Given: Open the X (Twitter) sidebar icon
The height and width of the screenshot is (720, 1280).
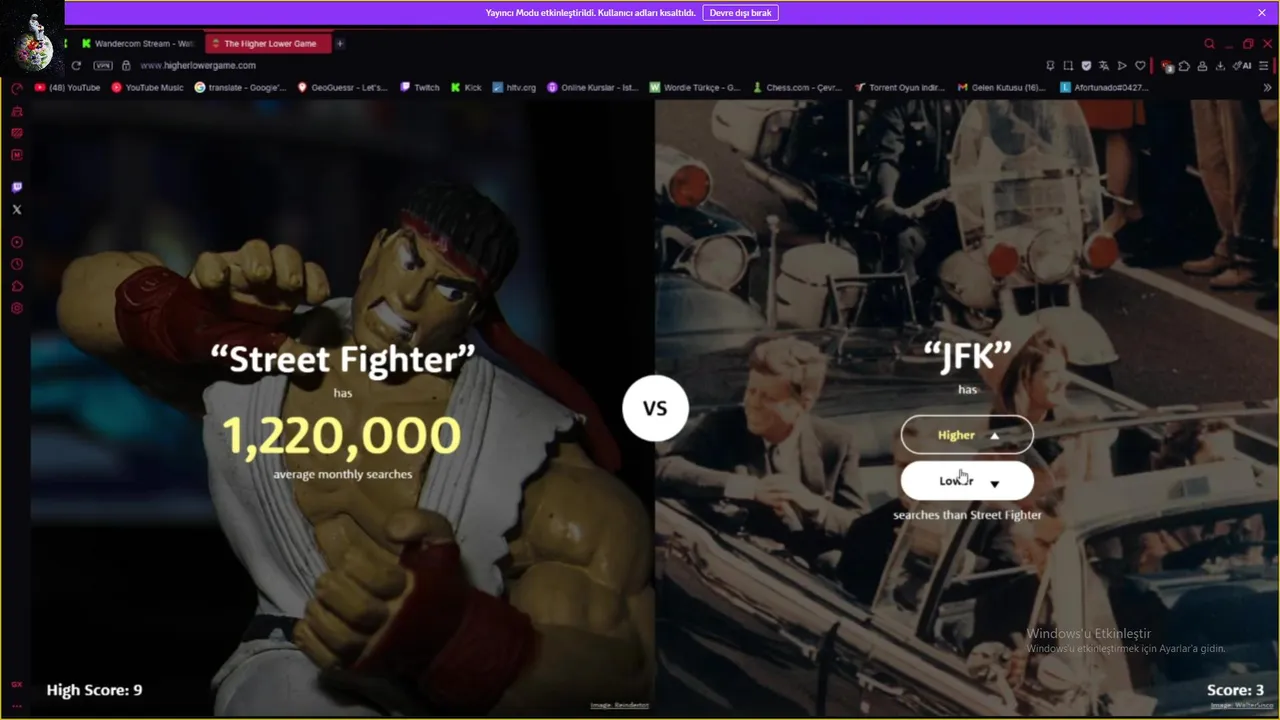Looking at the screenshot, I should pyautogui.click(x=16, y=210).
